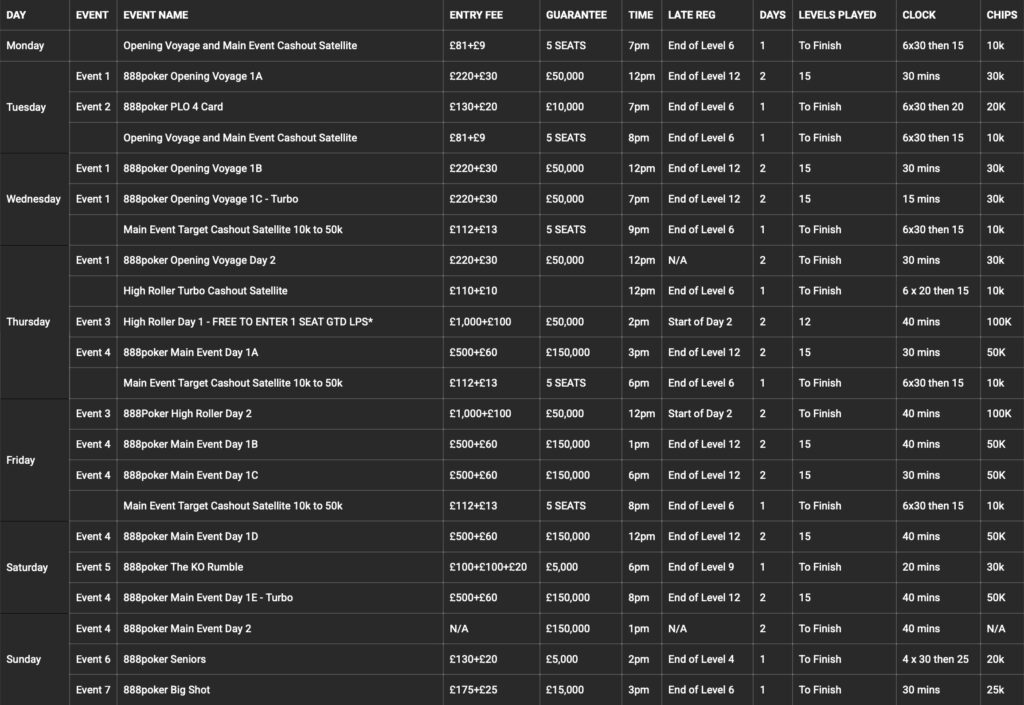Click 888poker Main Event Day 1C
Viewport: 1024px width, 705px height.
pos(191,475)
